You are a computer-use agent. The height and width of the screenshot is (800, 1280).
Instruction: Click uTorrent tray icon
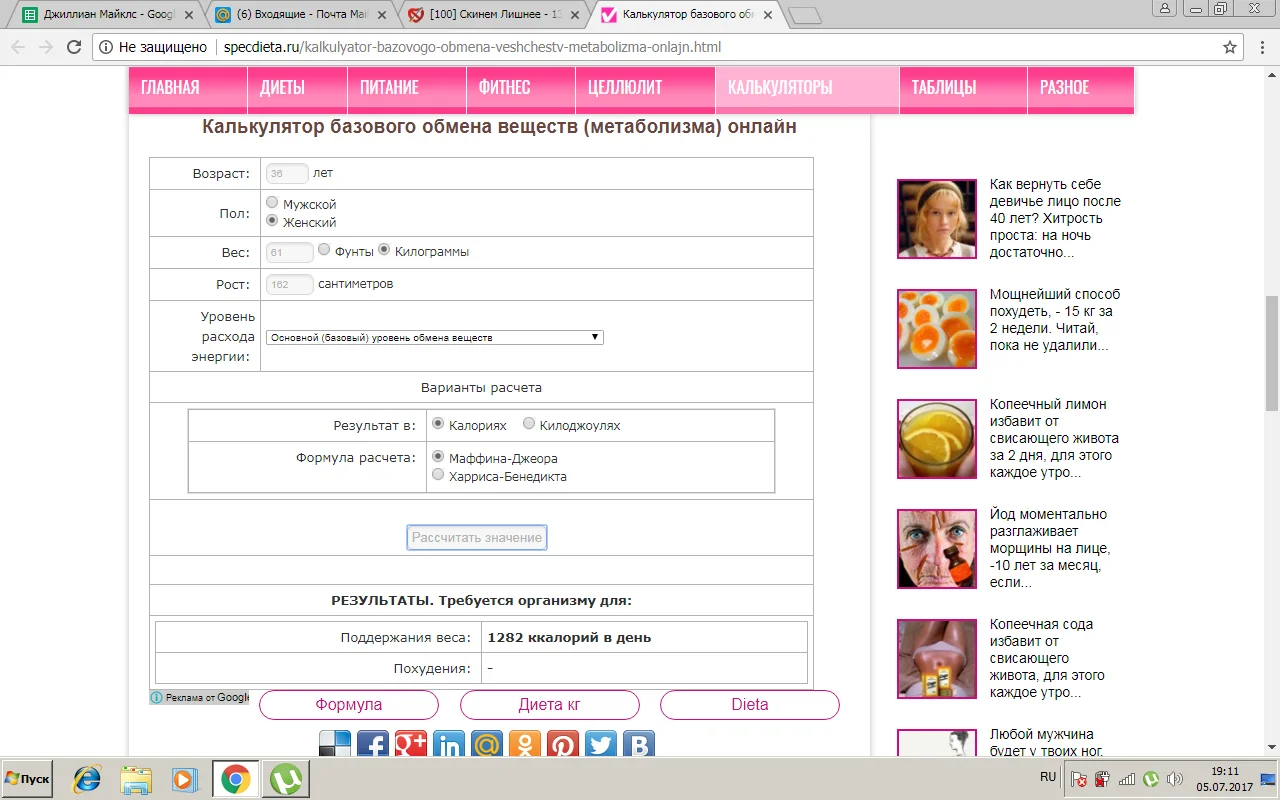click(x=1151, y=779)
